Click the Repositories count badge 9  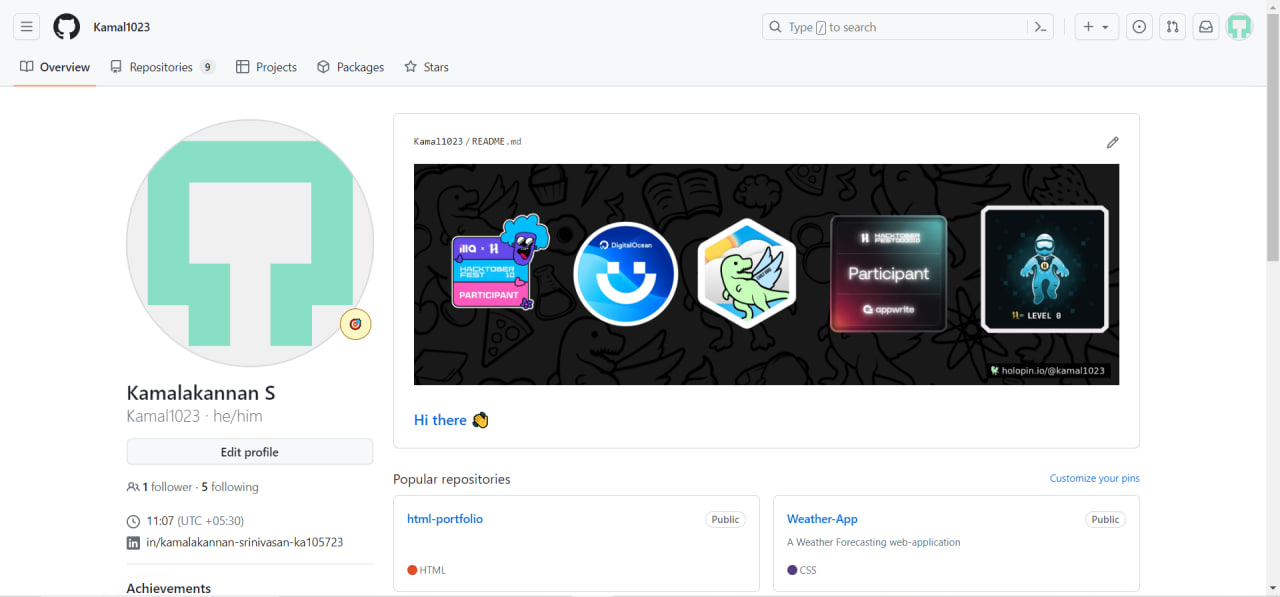click(x=207, y=67)
